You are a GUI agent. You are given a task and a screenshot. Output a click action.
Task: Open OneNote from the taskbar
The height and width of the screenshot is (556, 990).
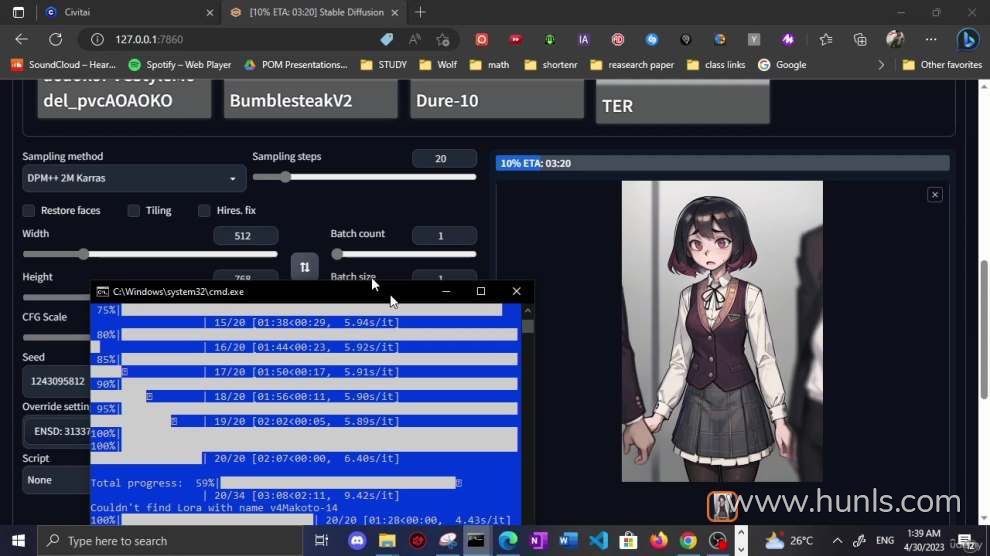(x=538, y=541)
